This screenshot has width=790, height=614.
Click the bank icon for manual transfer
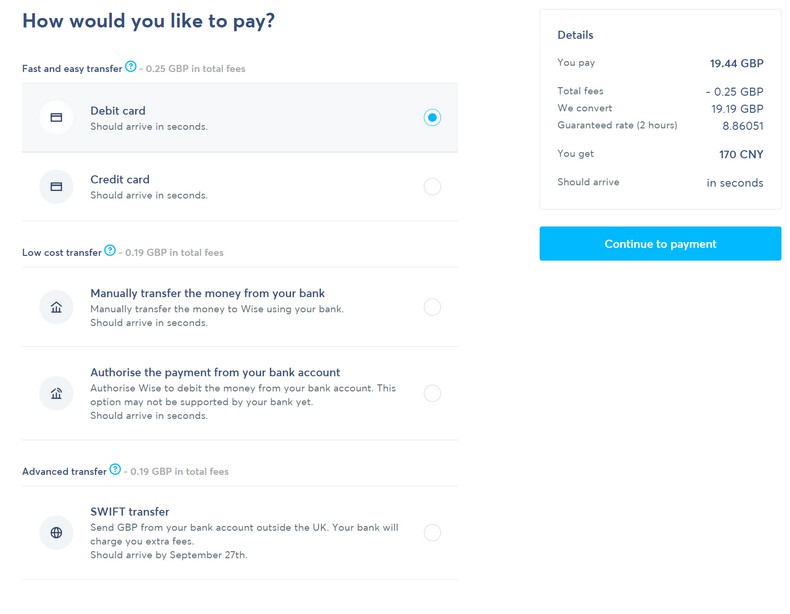pyautogui.click(x=56, y=307)
